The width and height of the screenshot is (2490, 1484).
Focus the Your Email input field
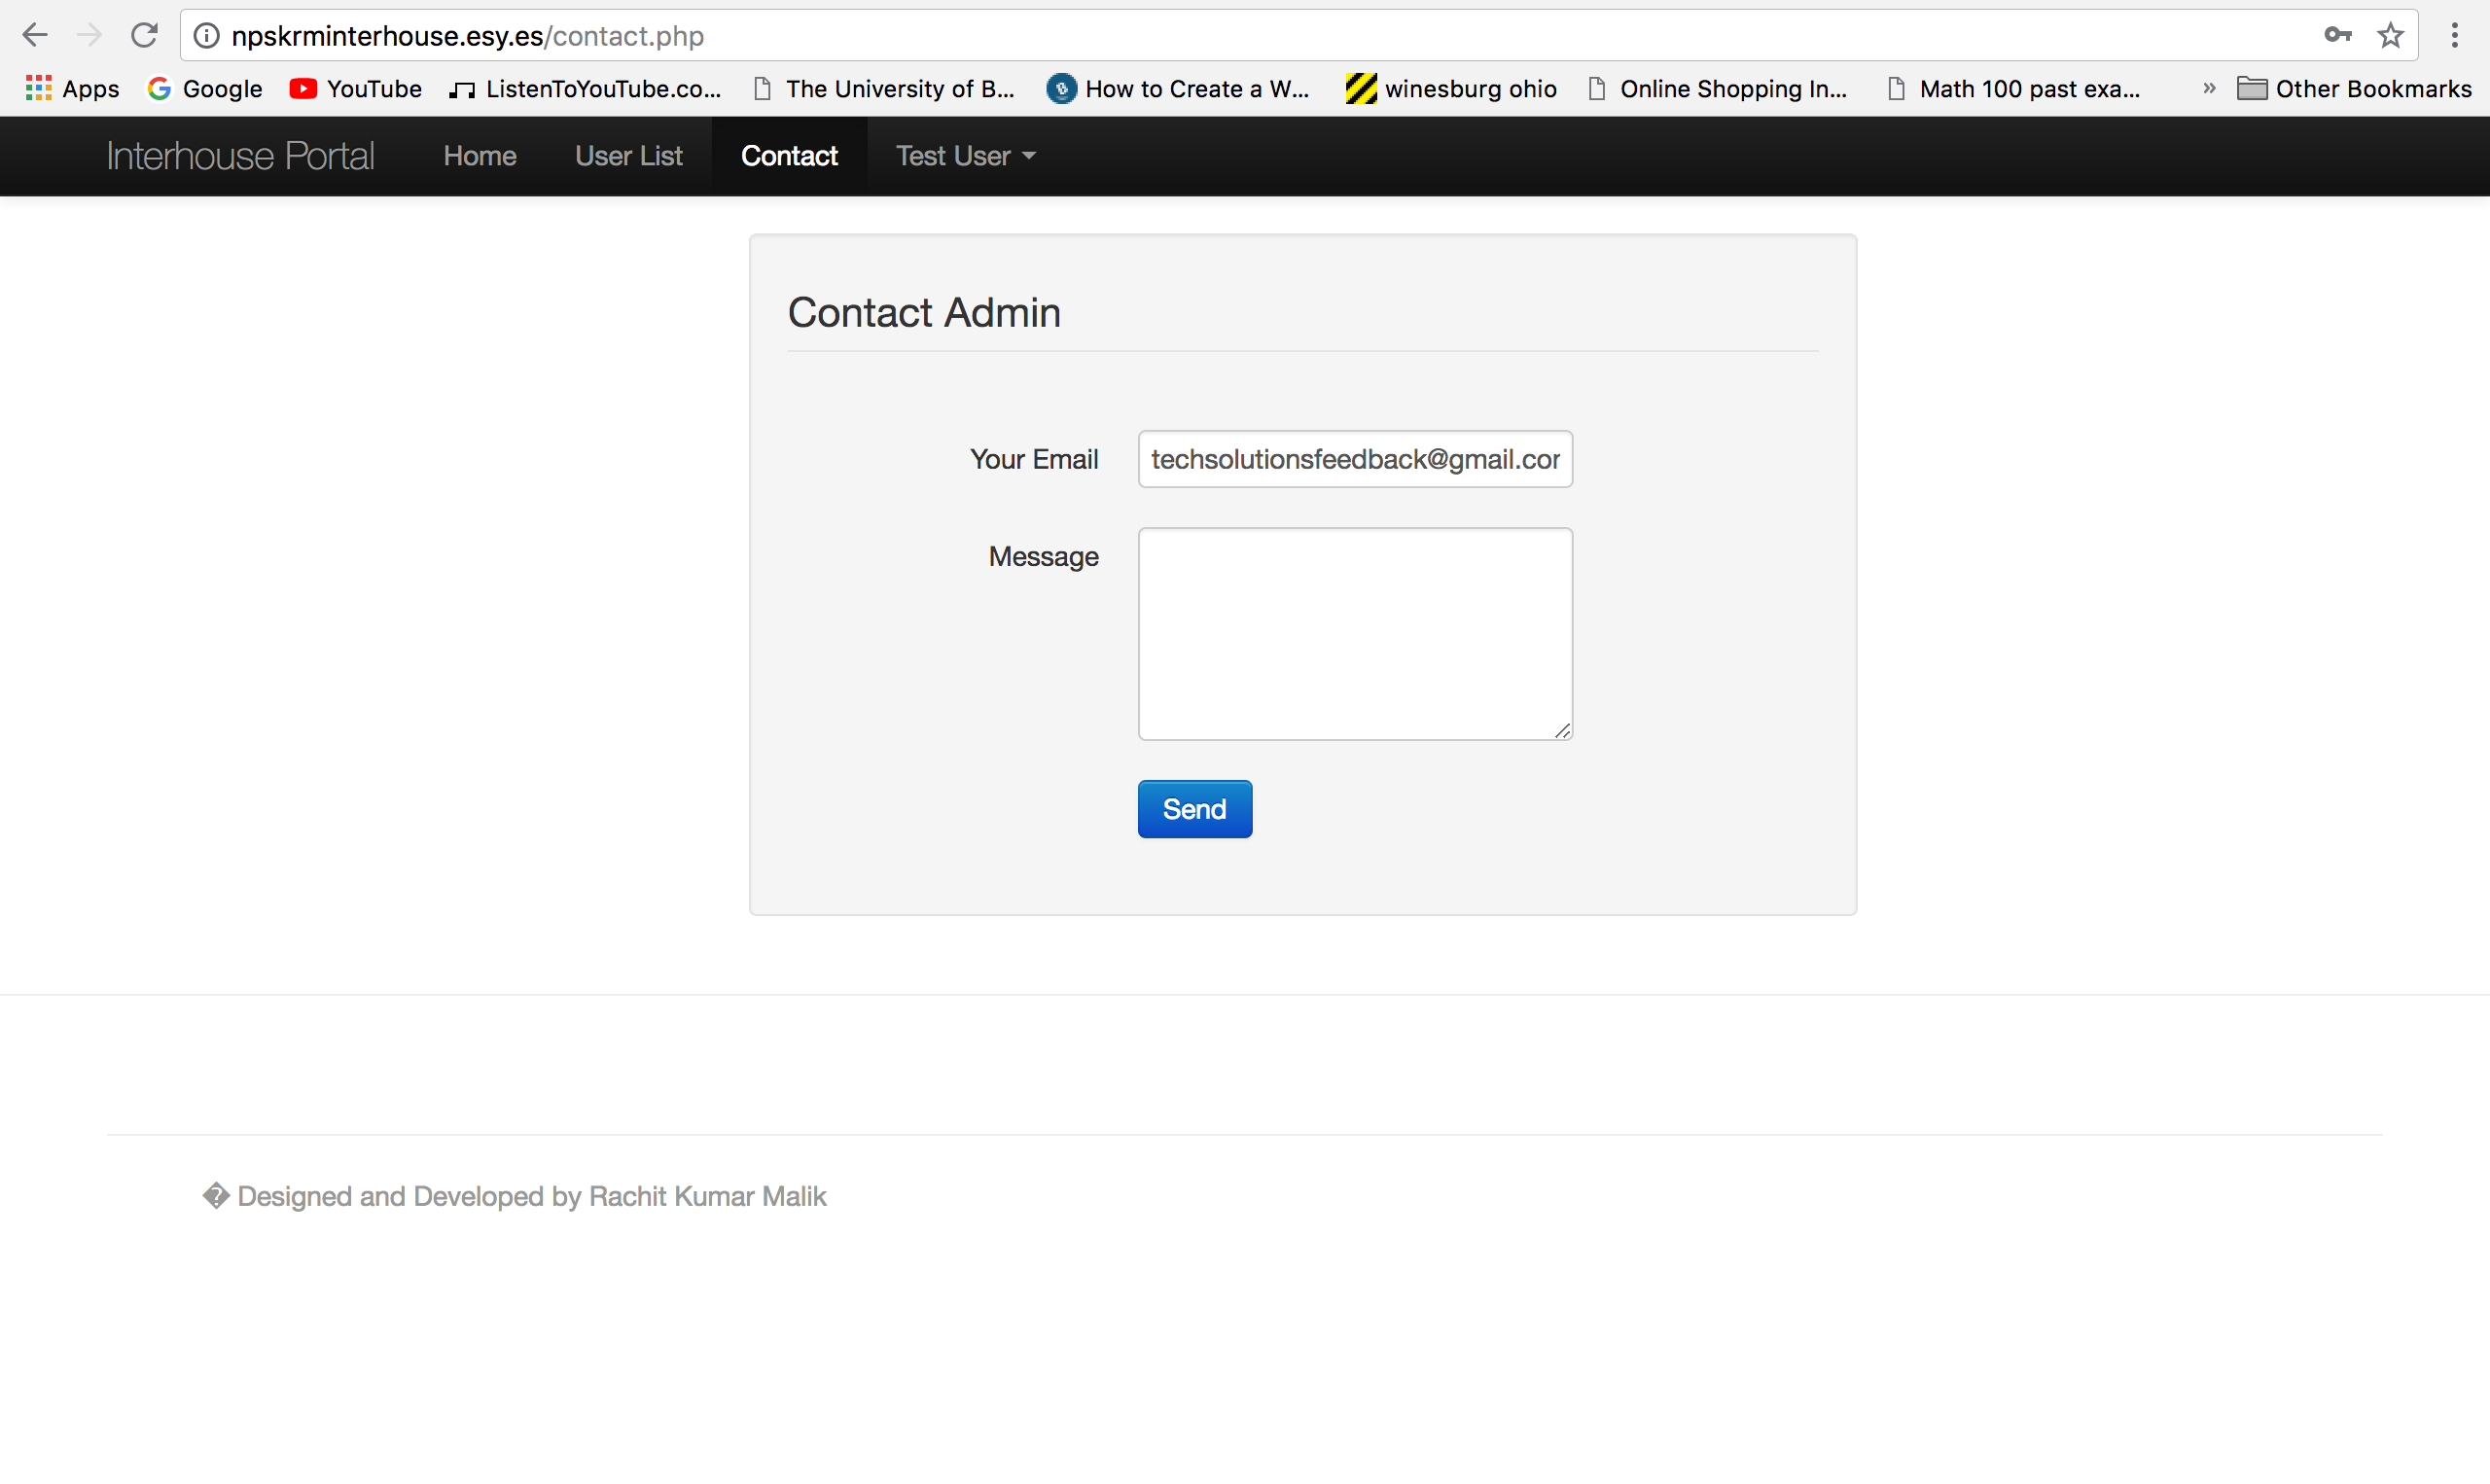tap(1354, 459)
